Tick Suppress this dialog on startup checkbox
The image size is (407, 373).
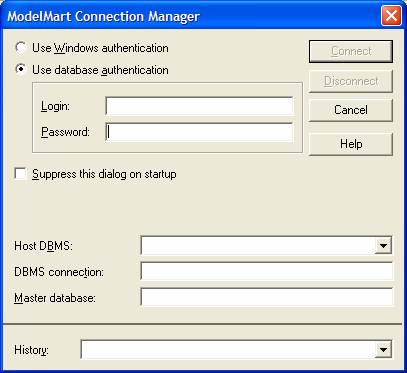21,174
